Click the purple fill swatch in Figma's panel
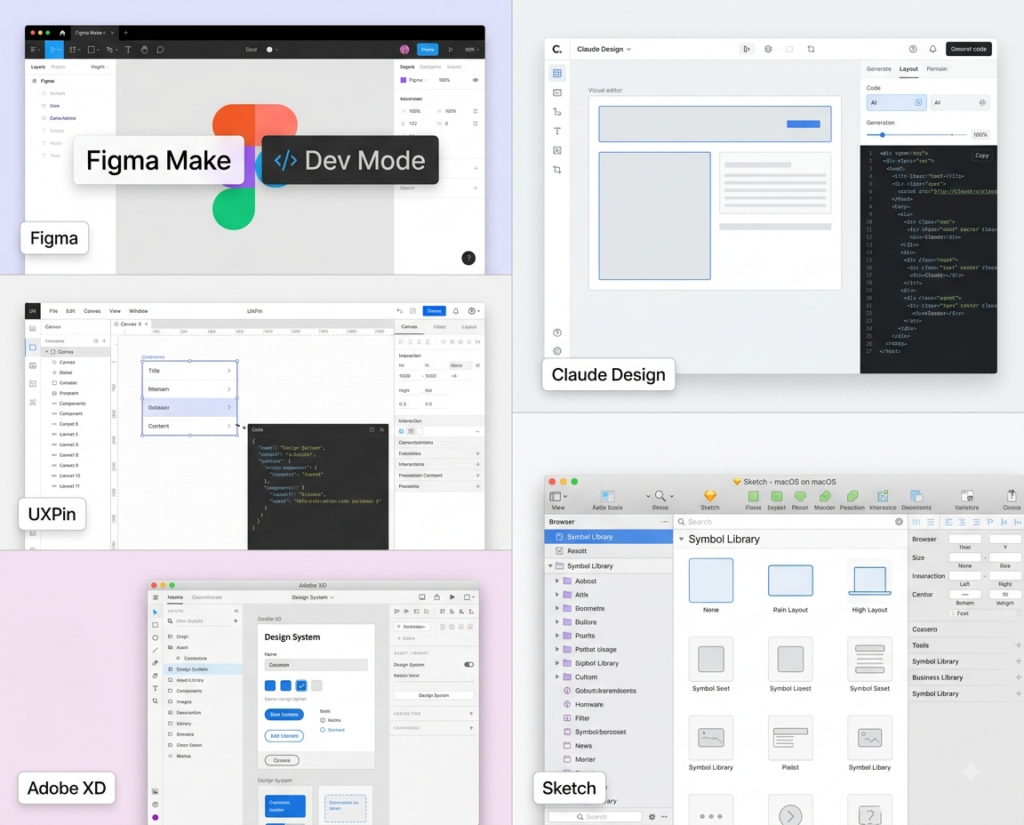The height and width of the screenshot is (825, 1024). point(403,80)
